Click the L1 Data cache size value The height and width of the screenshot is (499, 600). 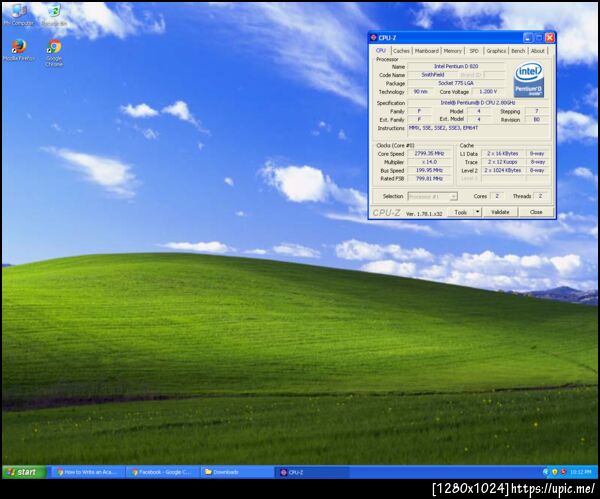coord(502,153)
